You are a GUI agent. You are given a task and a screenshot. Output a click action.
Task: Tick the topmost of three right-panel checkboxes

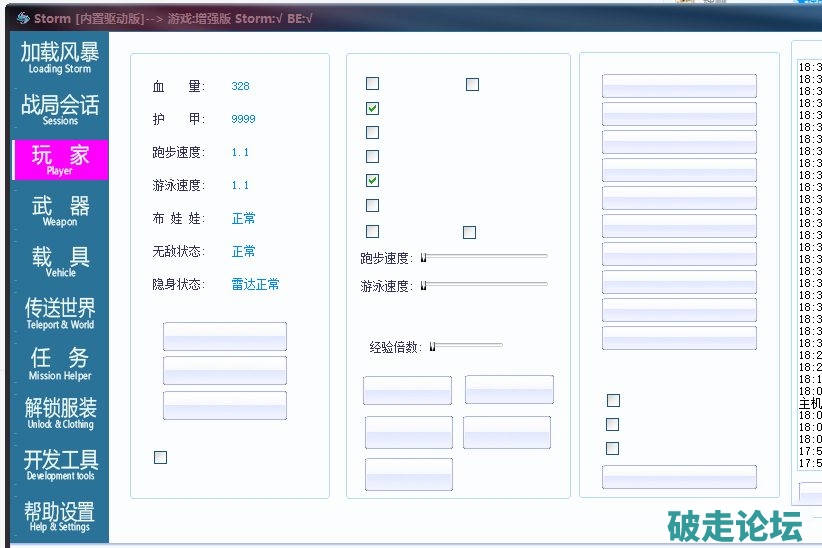point(613,401)
